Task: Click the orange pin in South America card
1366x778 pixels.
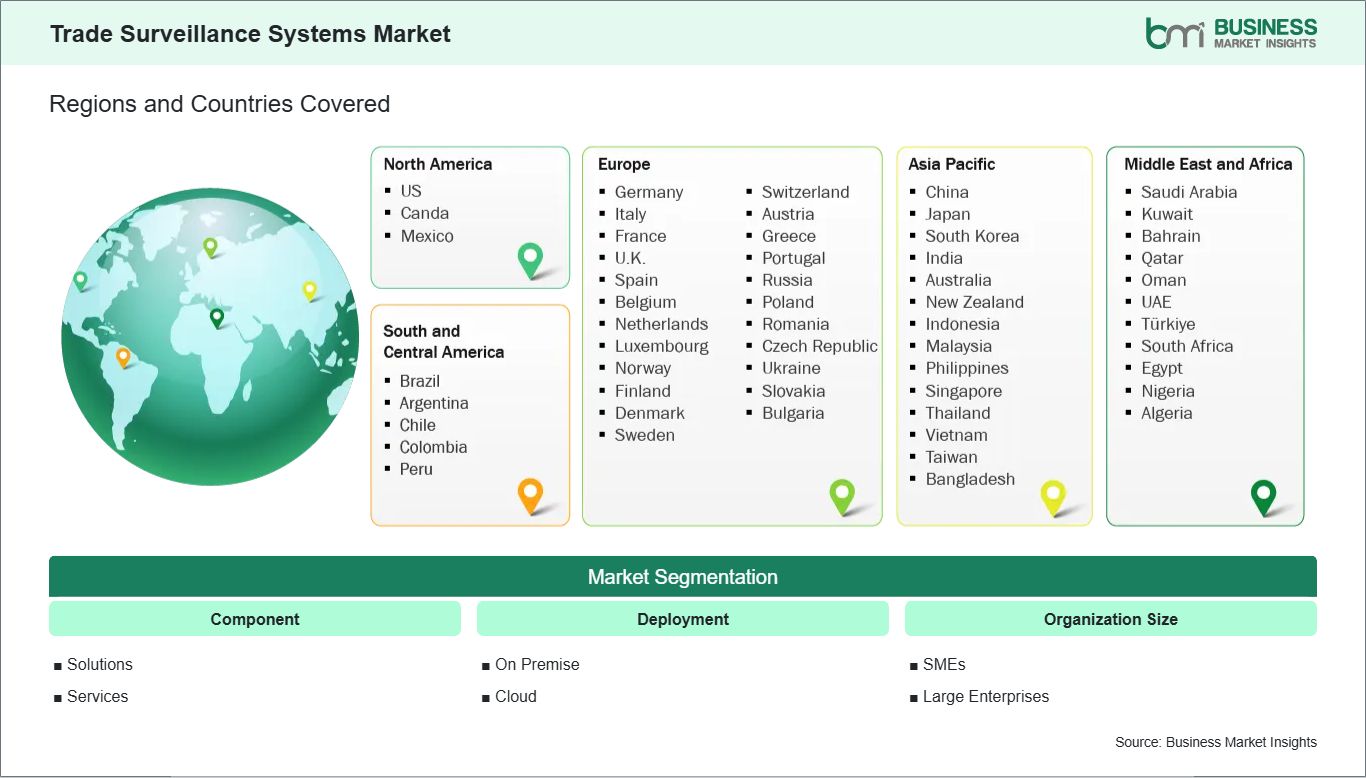Action: (x=530, y=494)
